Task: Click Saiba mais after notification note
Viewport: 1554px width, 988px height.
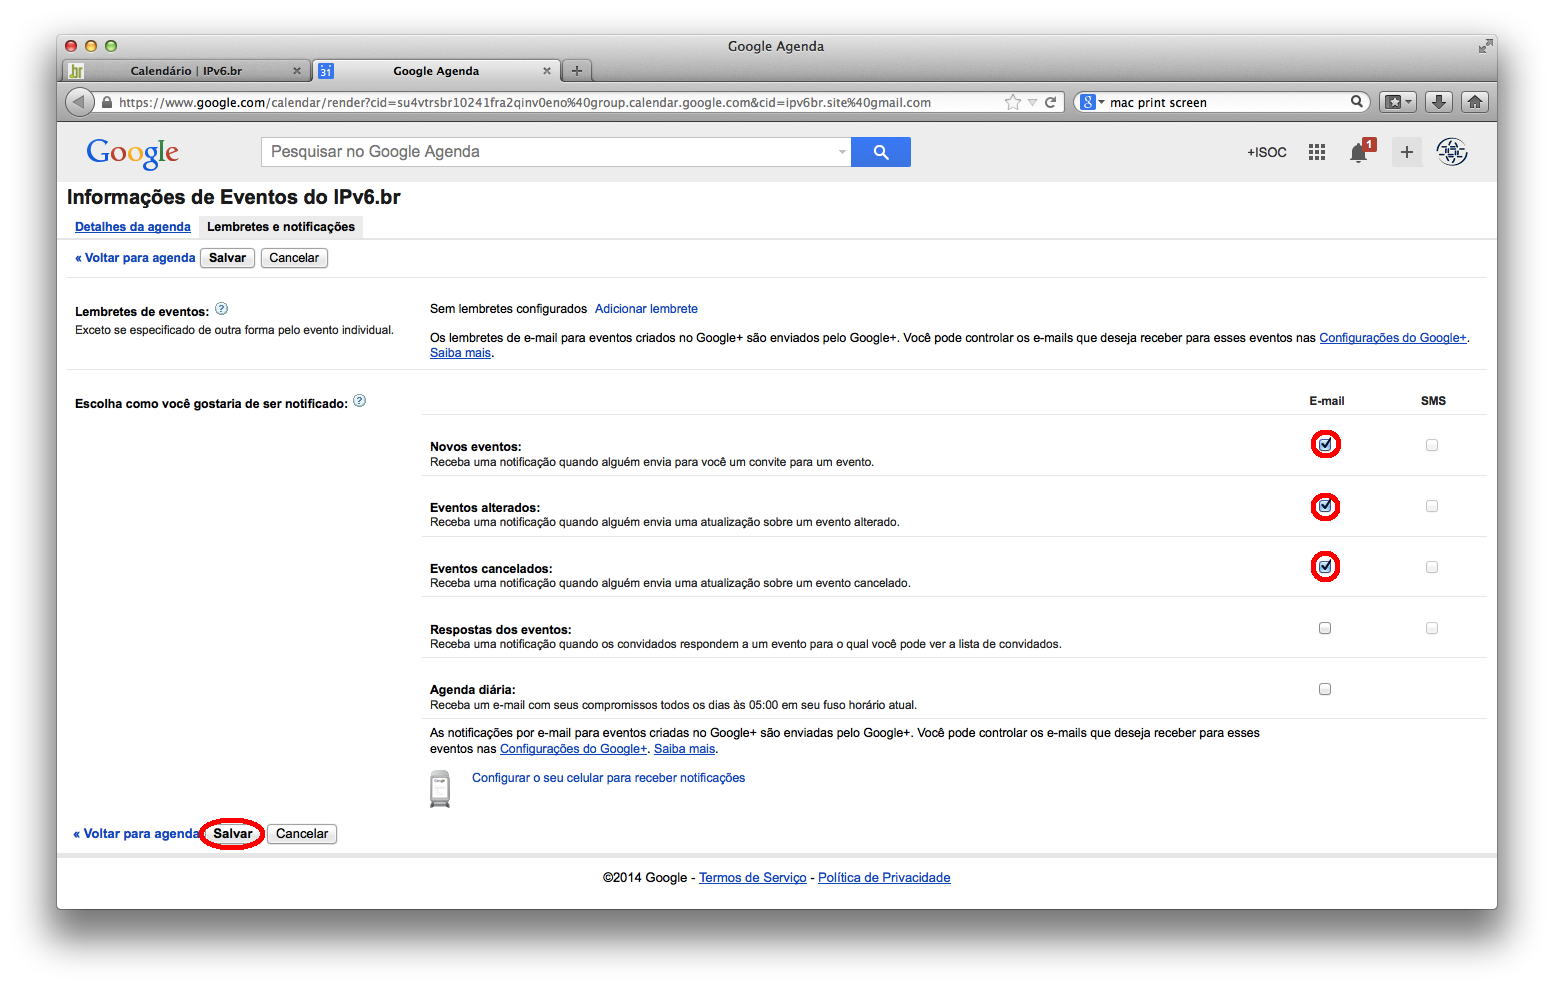Action: point(685,749)
